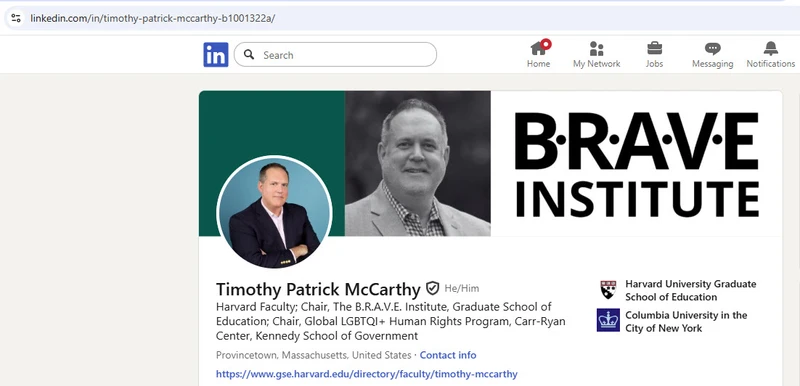Focus the LinkedIn Search field
Image resolution: width=800 pixels, height=386 pixels.
click(x=335, y=55)
